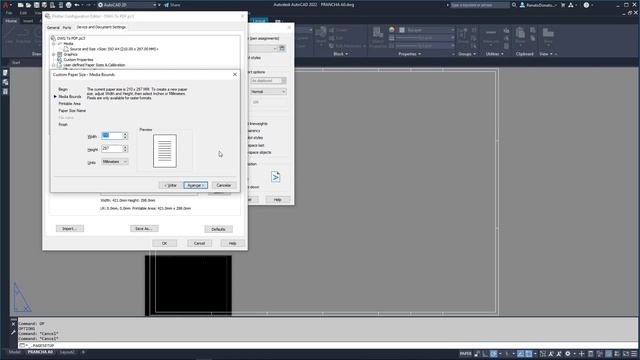Image resolution: width=640 pixels, height=360 pixels.
Task: Click the command line wrench customize icon
Action: pyautogui.click(x=13, y=333)
